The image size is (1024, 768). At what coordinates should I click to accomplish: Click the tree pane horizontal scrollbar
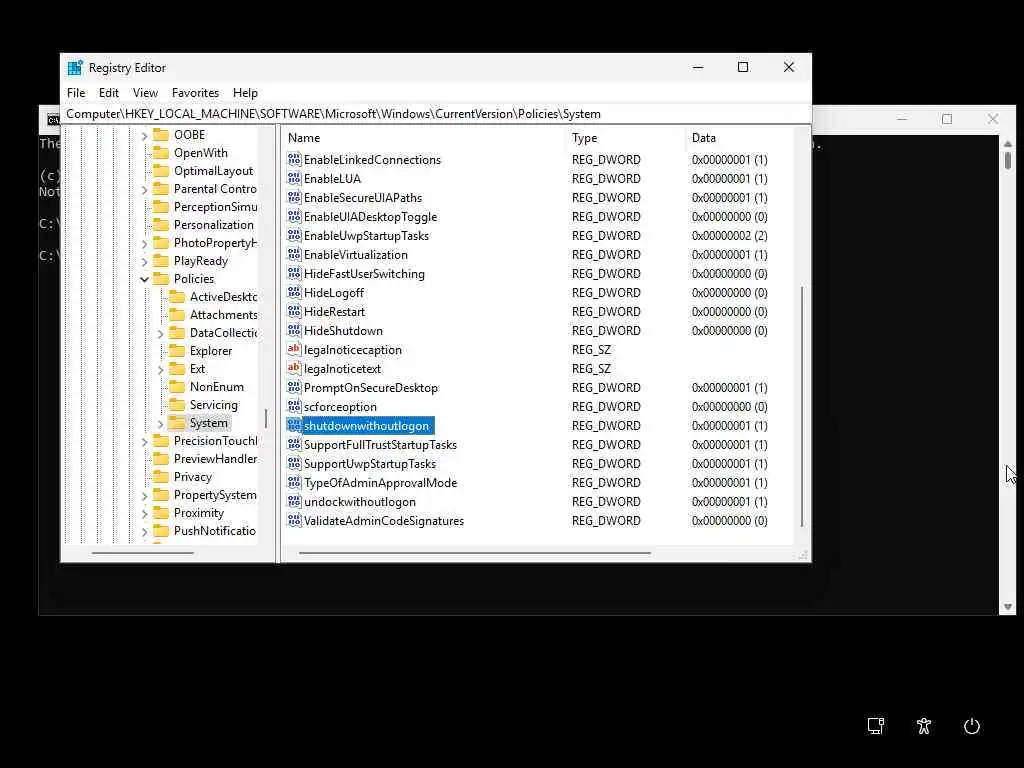coord(142,552)
